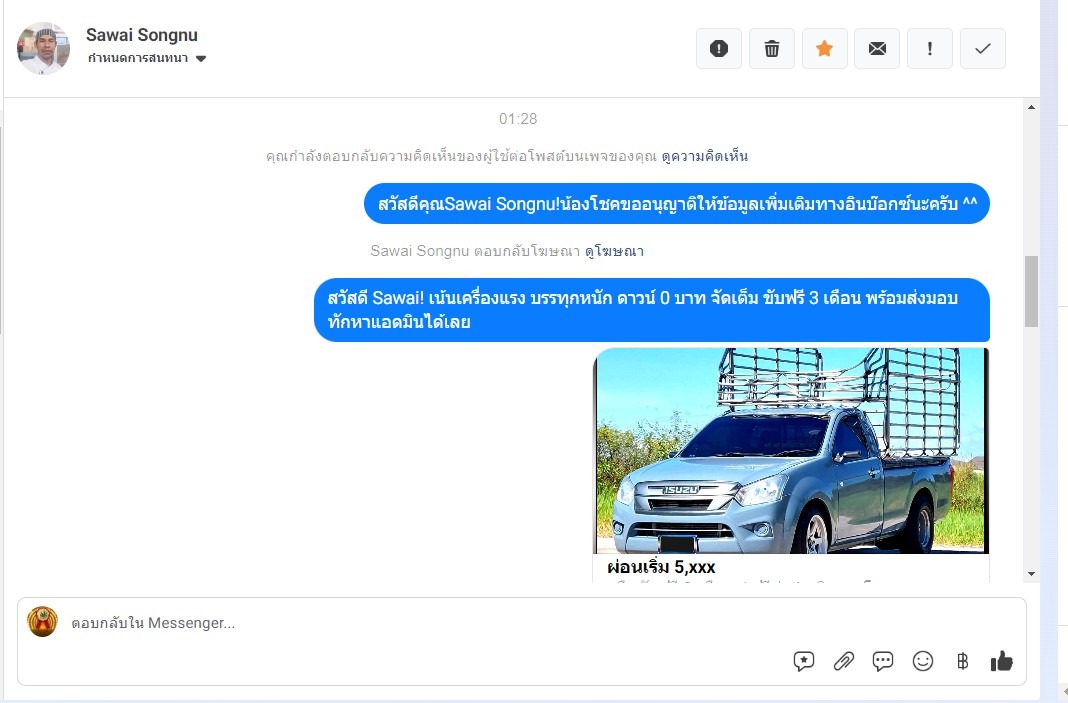Toggle the orange follow-up star
This screenshot has height=703, width=1068.
pyautogui.click(x=825, y=48)
